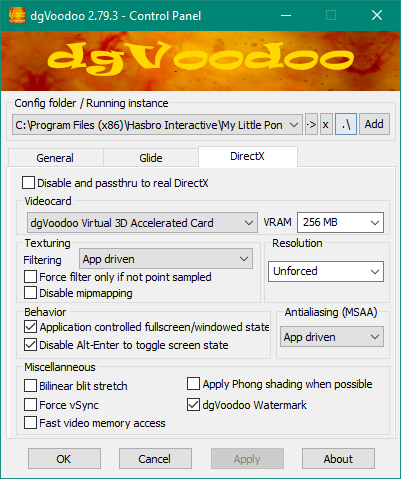Check the Force vSync option
Viewport: 401px width, 479px height.
tap(30, 405)
